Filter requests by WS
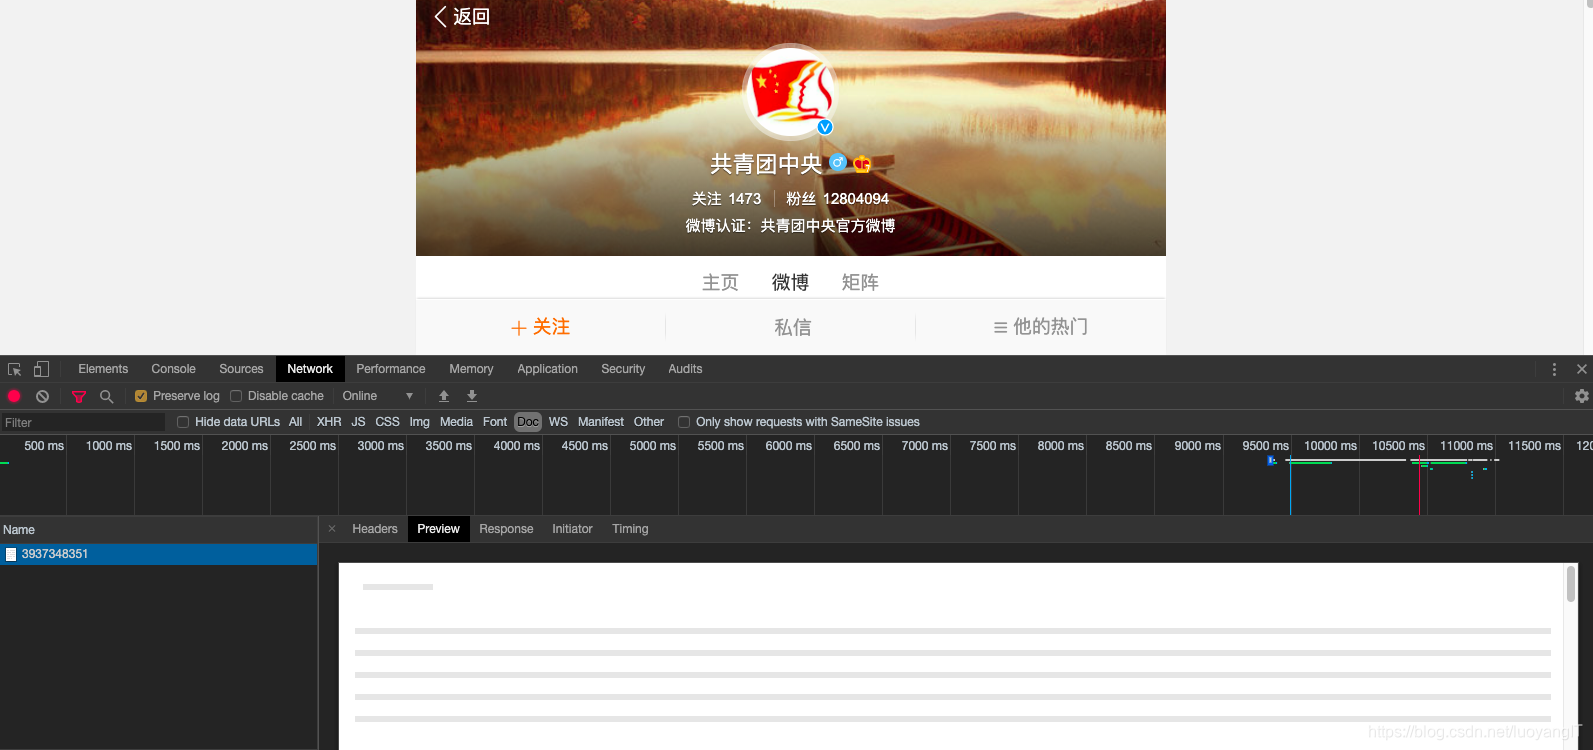This screenshot has width=1593, height=750. click(558, 422)
